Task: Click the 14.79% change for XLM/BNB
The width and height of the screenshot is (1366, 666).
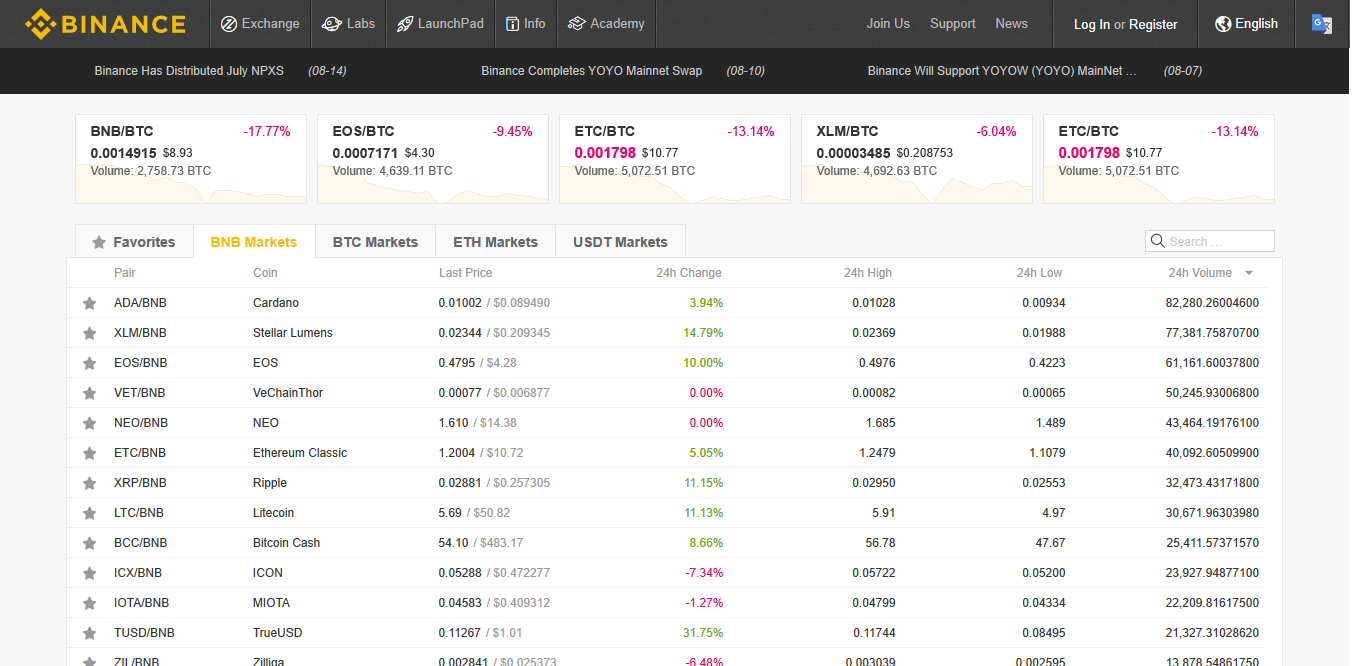Action: (x=703, y=333)
